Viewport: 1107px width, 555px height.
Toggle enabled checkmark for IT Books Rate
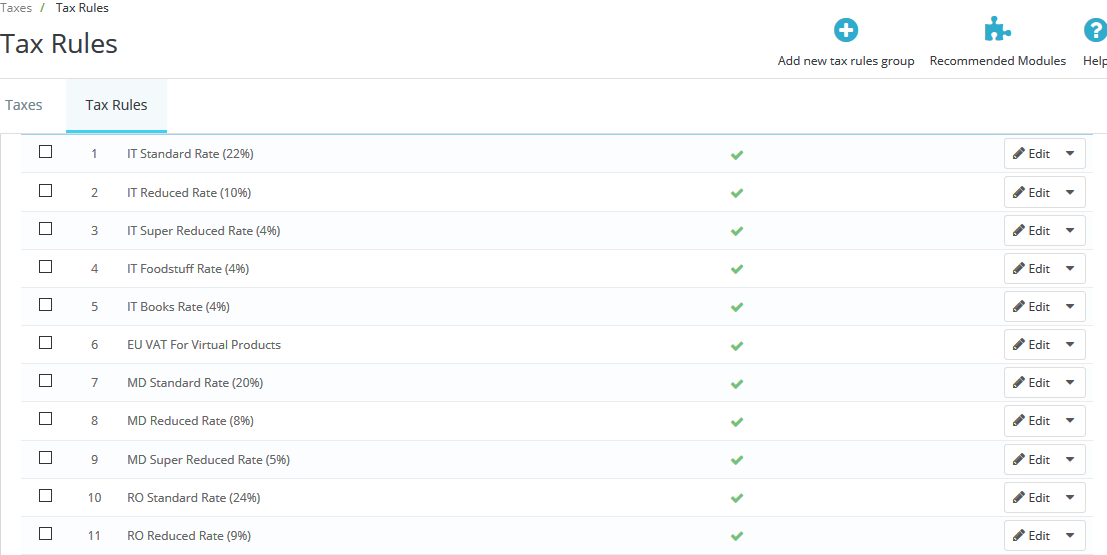coord(737,307)
